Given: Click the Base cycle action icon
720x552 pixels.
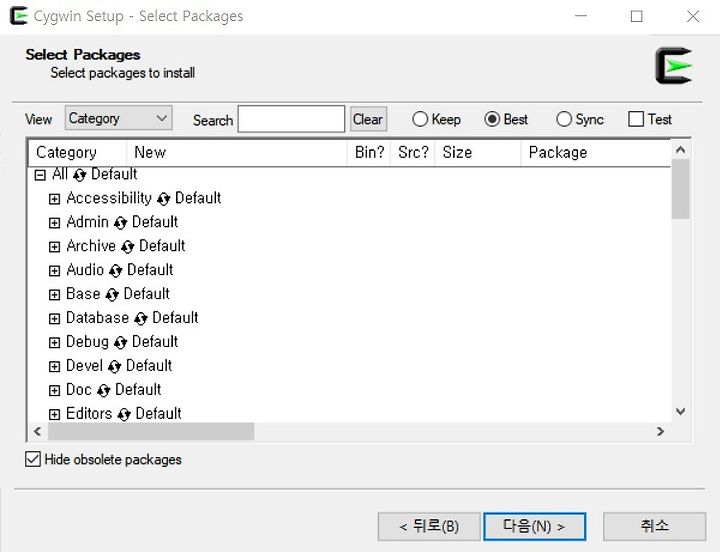Looking at the screenshot, I should pos(112,294).
